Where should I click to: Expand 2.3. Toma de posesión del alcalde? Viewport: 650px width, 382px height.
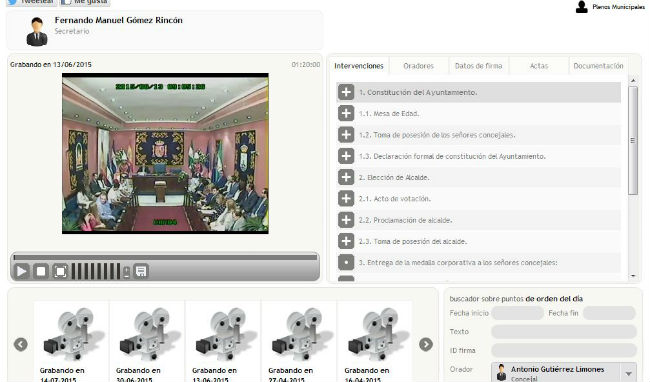click(x=346, y=241)
